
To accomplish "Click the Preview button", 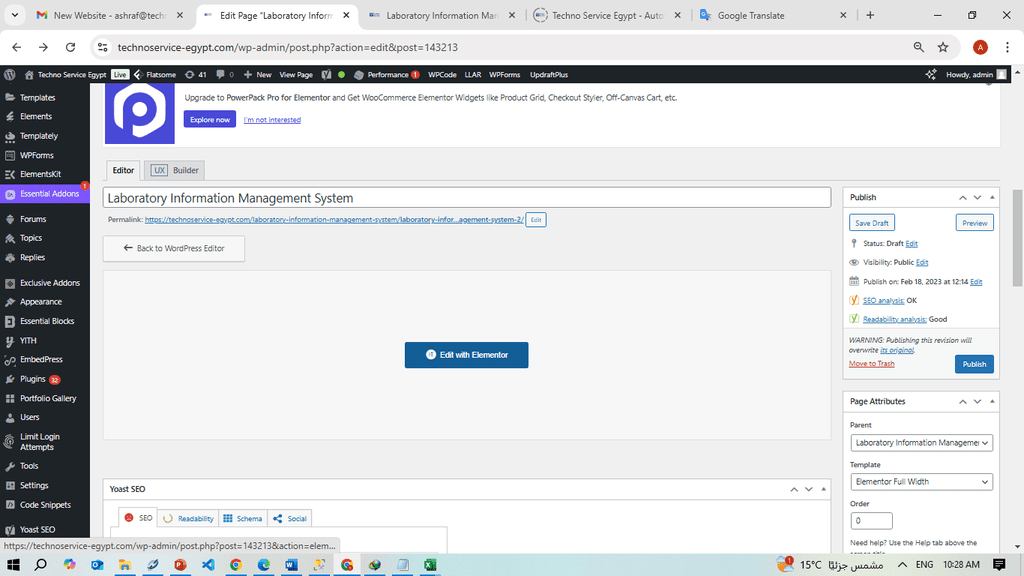I will [974, 223].
